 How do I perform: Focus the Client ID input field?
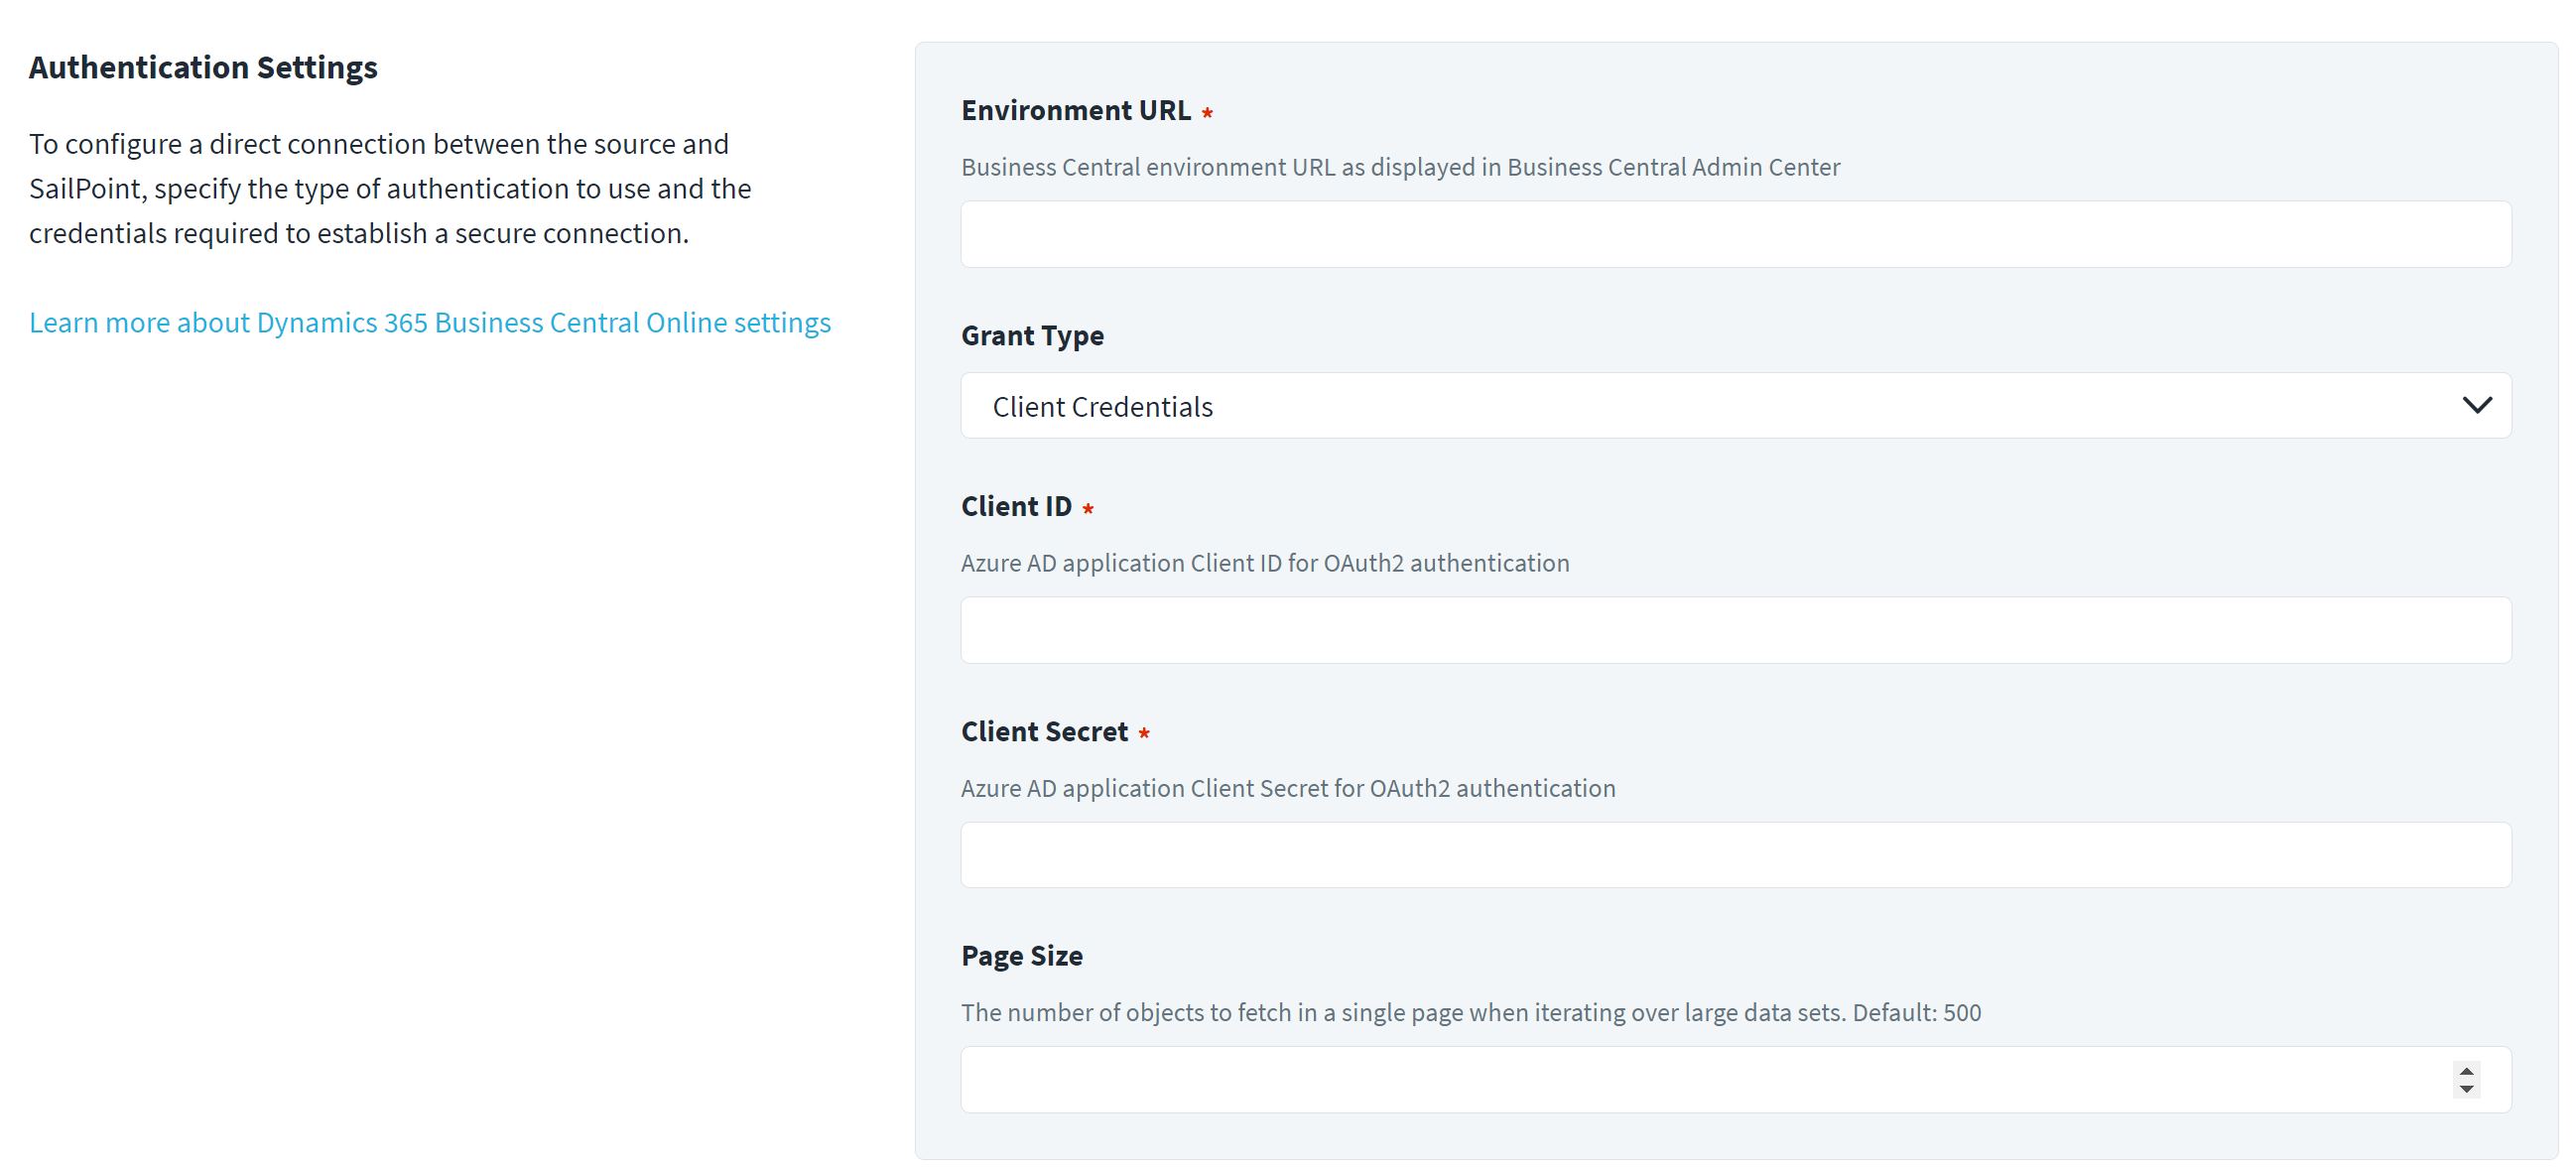point(1735,630)
